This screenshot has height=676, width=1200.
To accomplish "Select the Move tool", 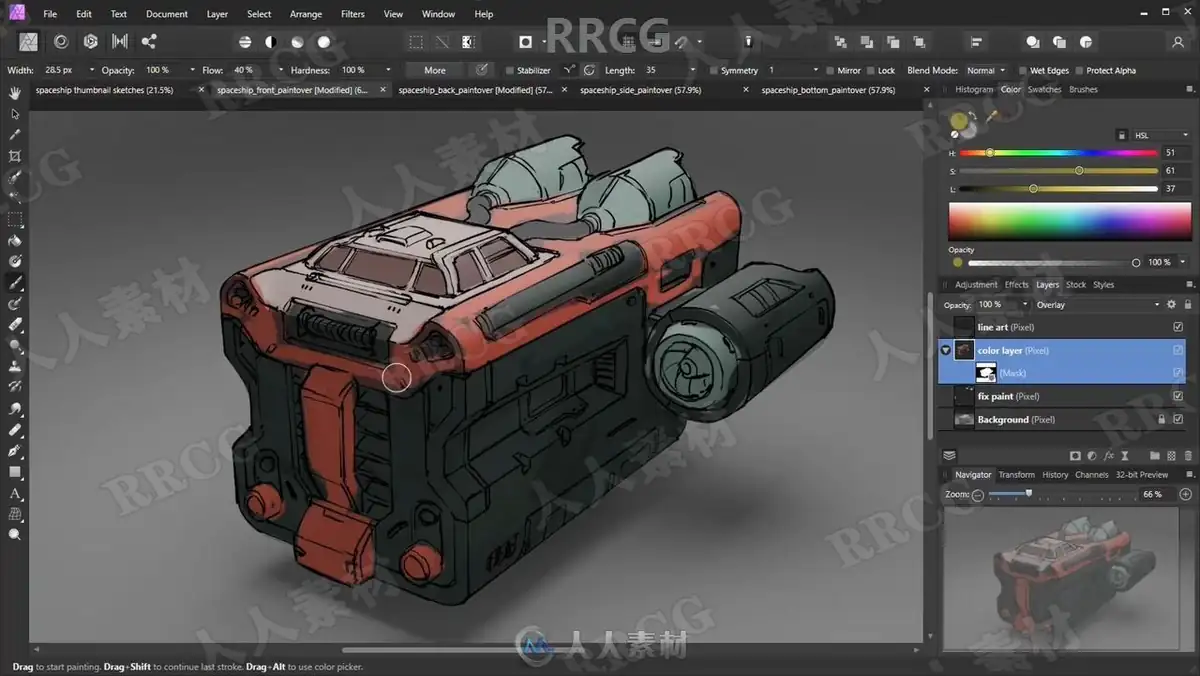I will coord(15,114).
